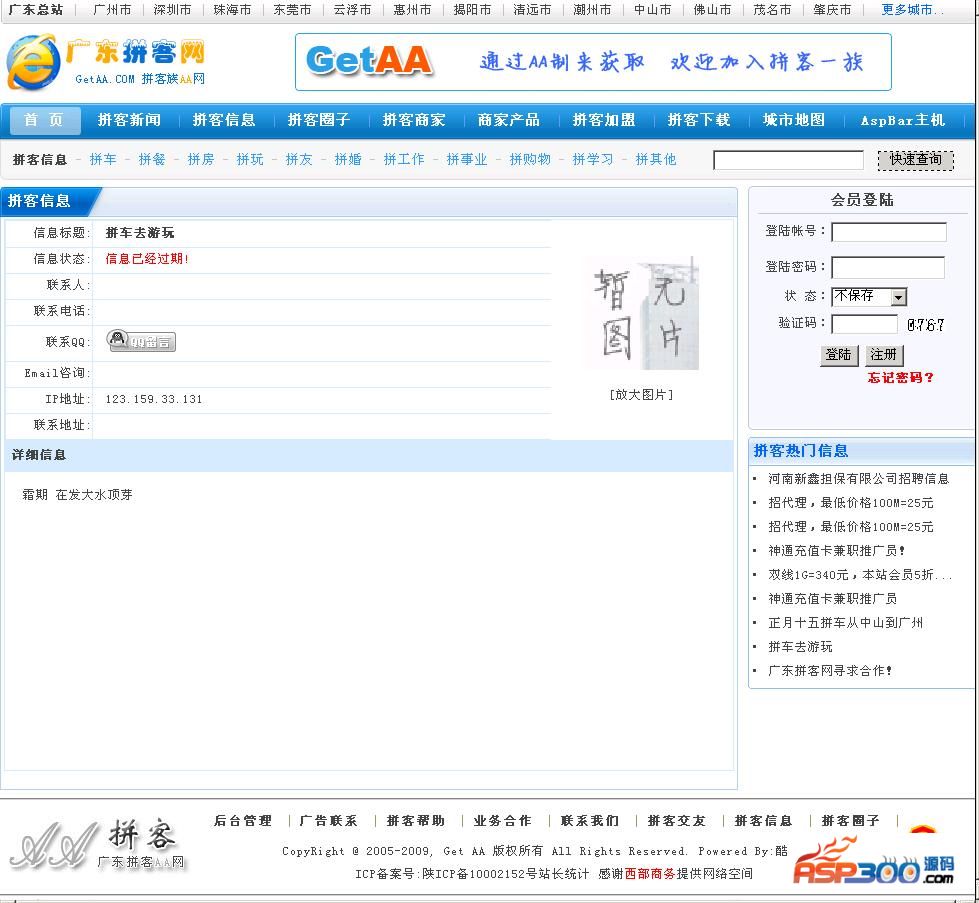The width and height of the screenshot is (979, 903).
Task: Open 联系我们 footer link
Action: point(590,821)
